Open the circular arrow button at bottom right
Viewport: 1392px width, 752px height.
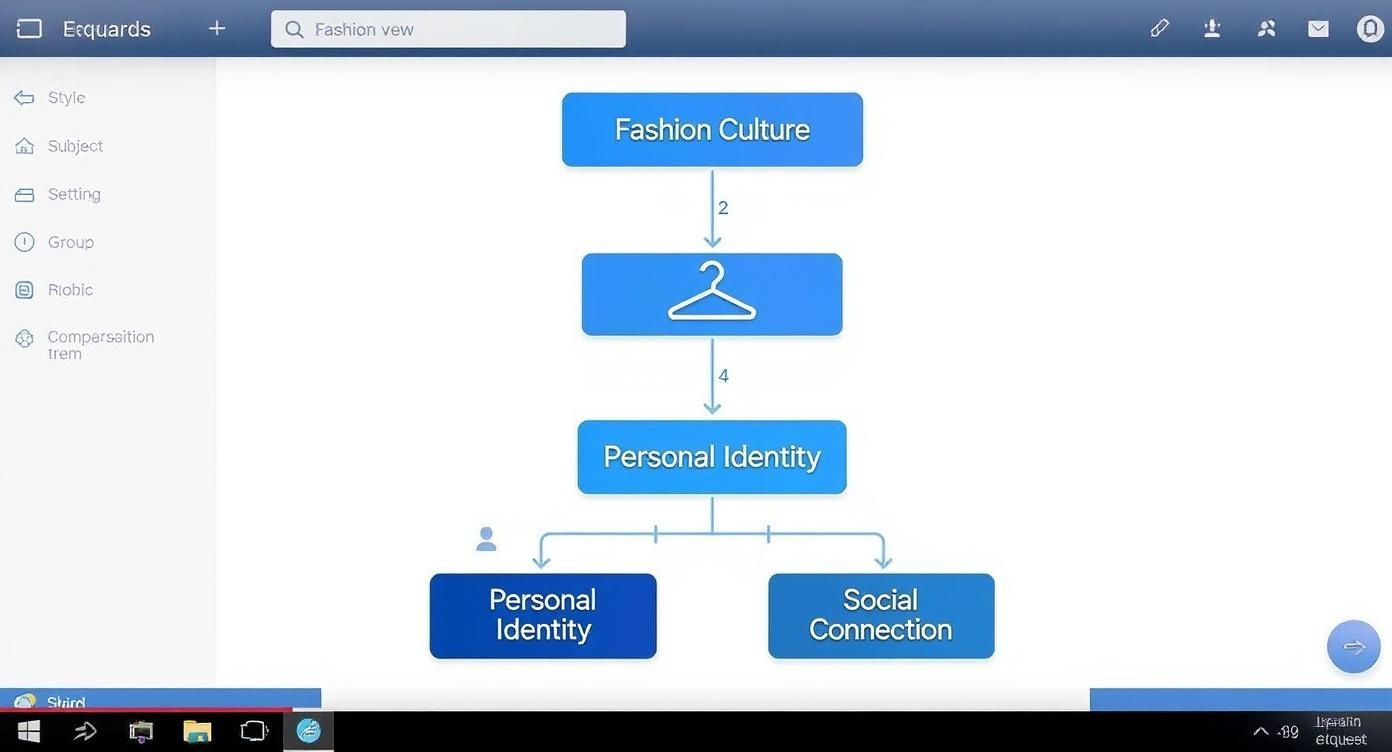[x=1353, y=646]
